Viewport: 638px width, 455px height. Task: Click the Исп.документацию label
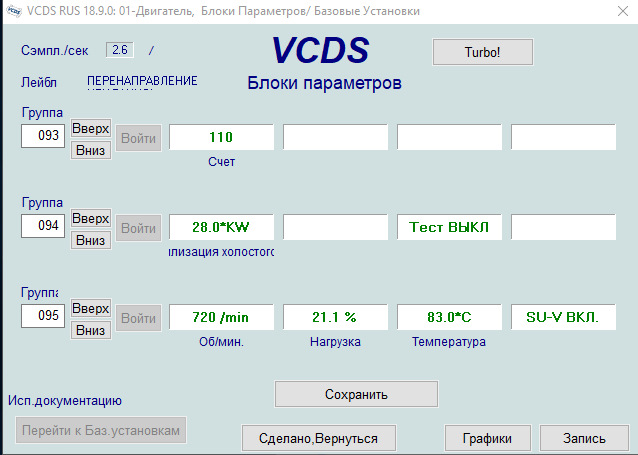click(65, 401)
